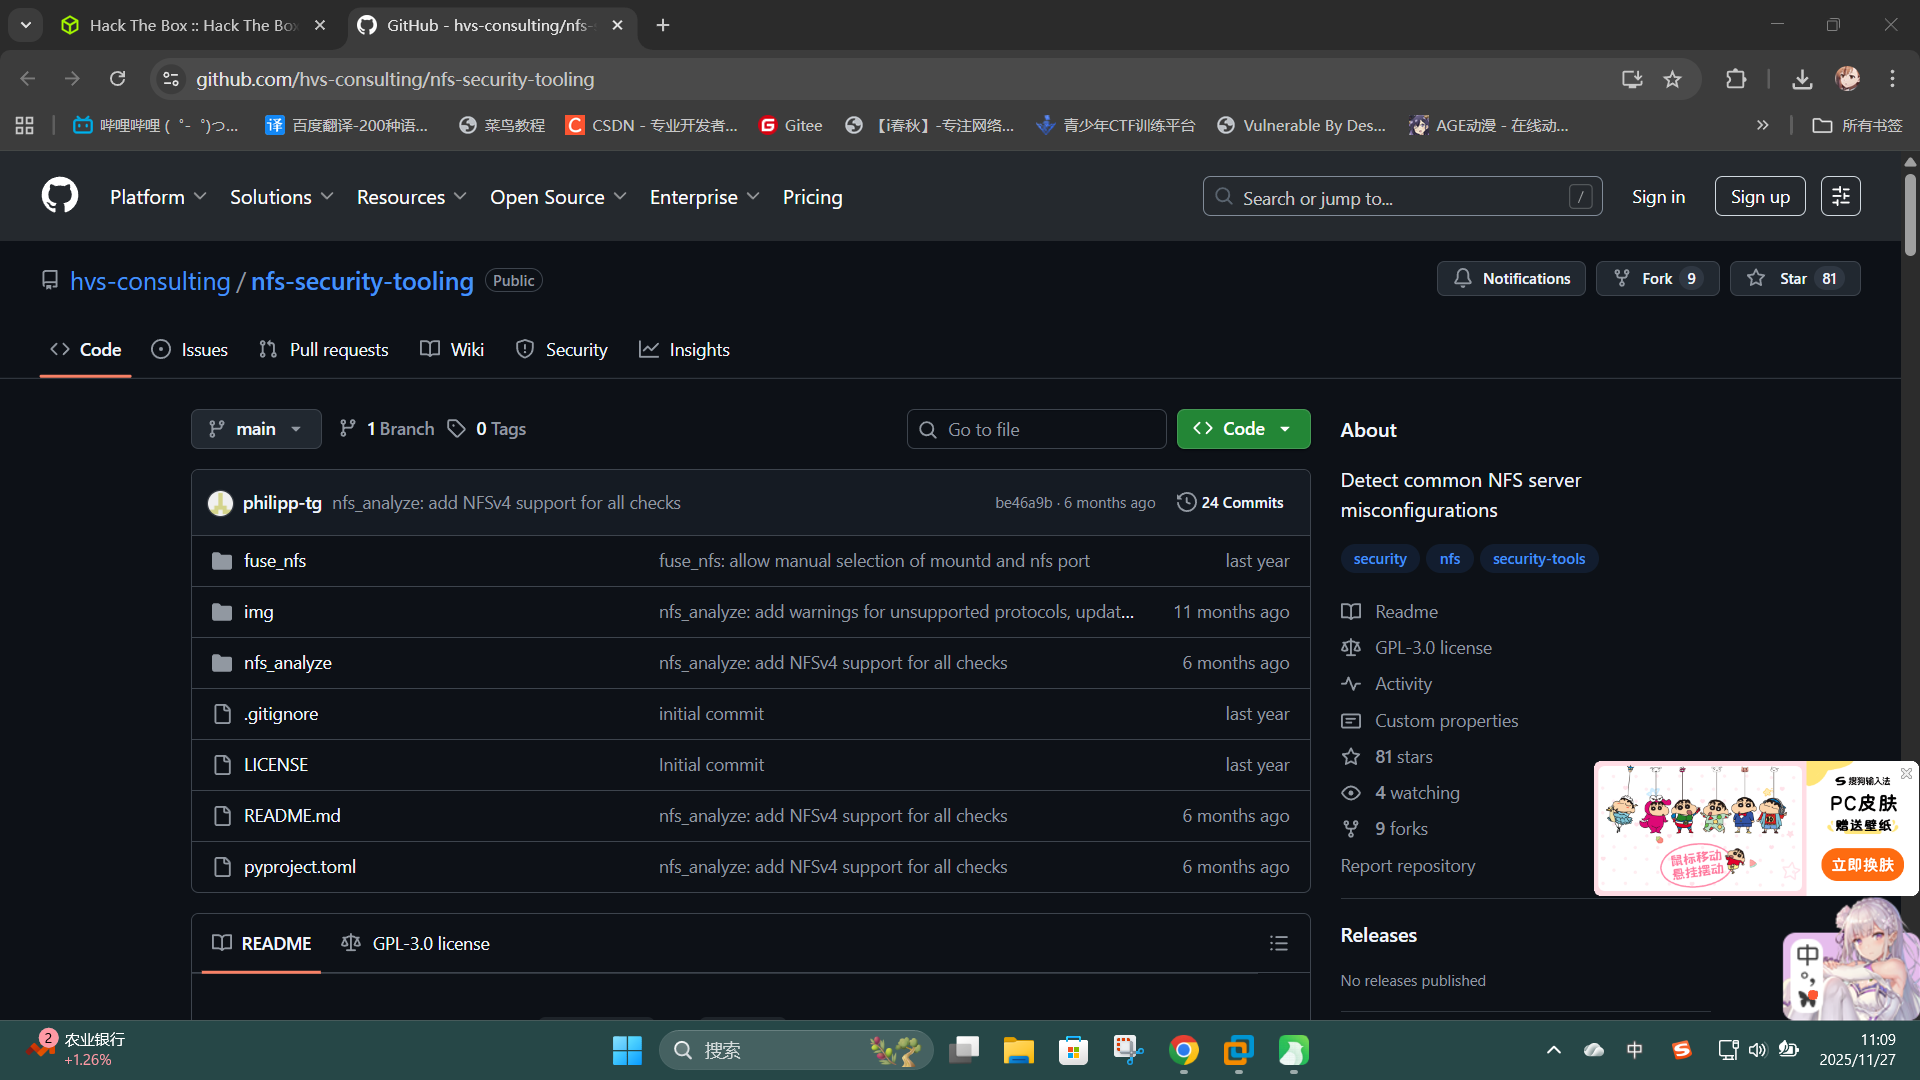Toggle Notifications for this repository
1920x1080 pixels.
pyautogui.click(x=1511, y=279)
